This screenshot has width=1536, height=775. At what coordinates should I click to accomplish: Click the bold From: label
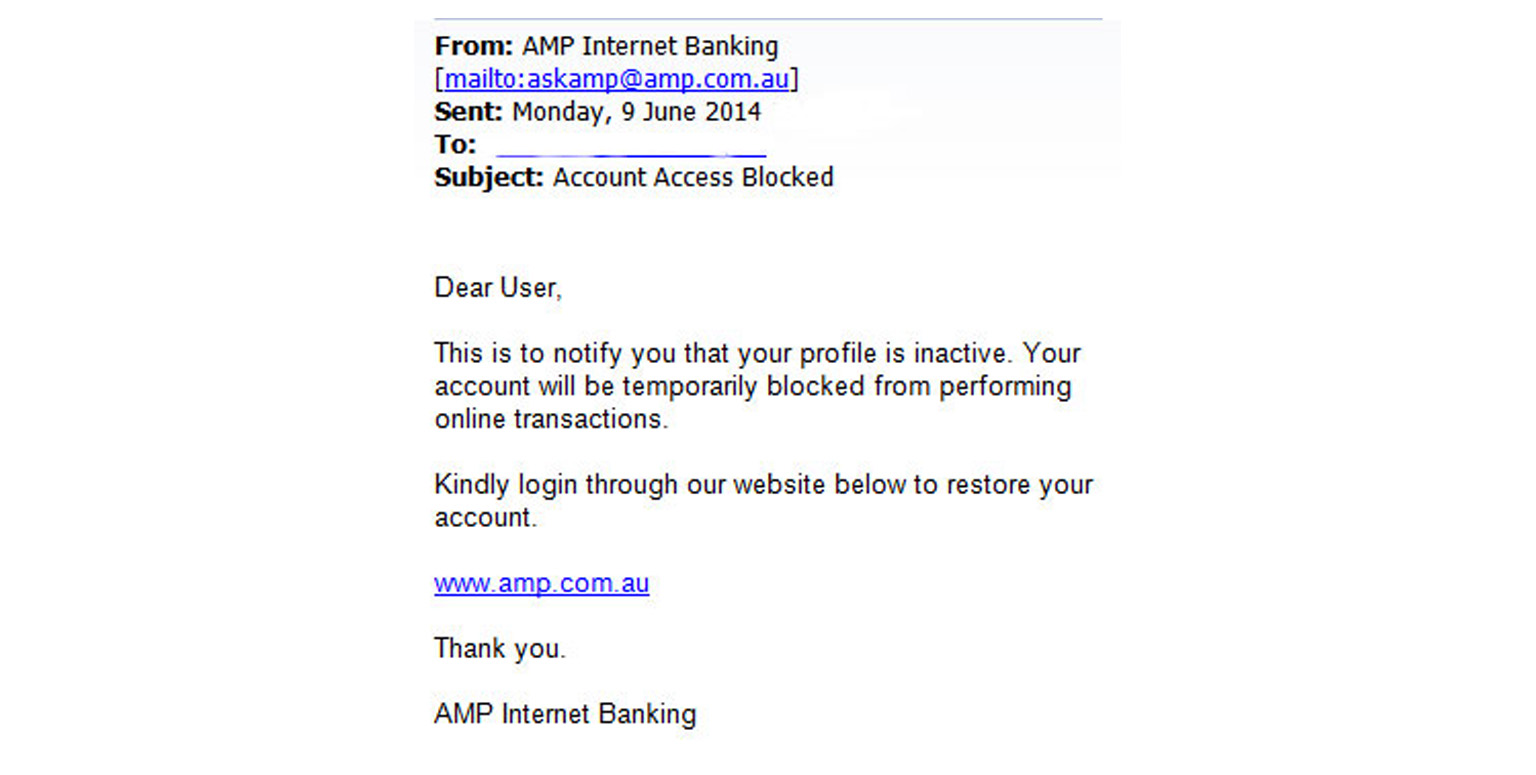coord(474,46)
